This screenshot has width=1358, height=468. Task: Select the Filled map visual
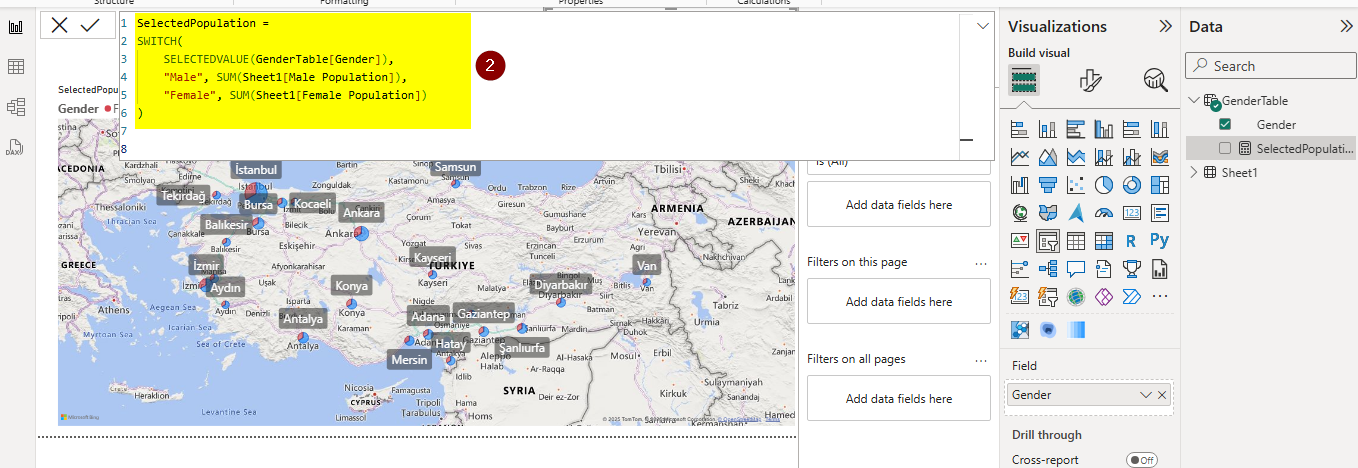[x=1048, y=213]
